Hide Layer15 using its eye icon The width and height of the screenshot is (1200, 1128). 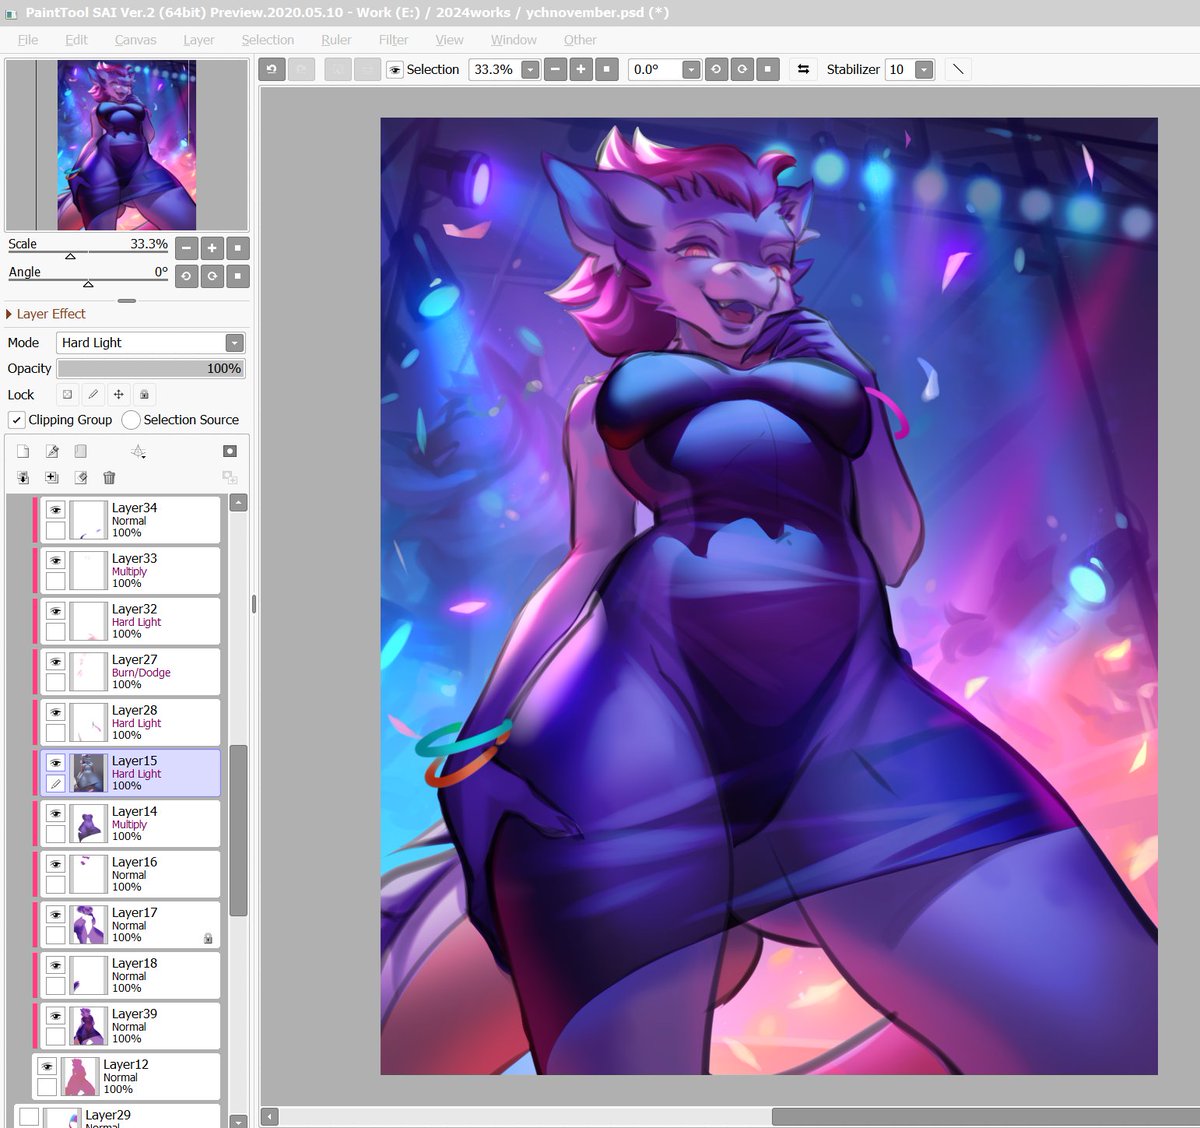tap(56, 763)
